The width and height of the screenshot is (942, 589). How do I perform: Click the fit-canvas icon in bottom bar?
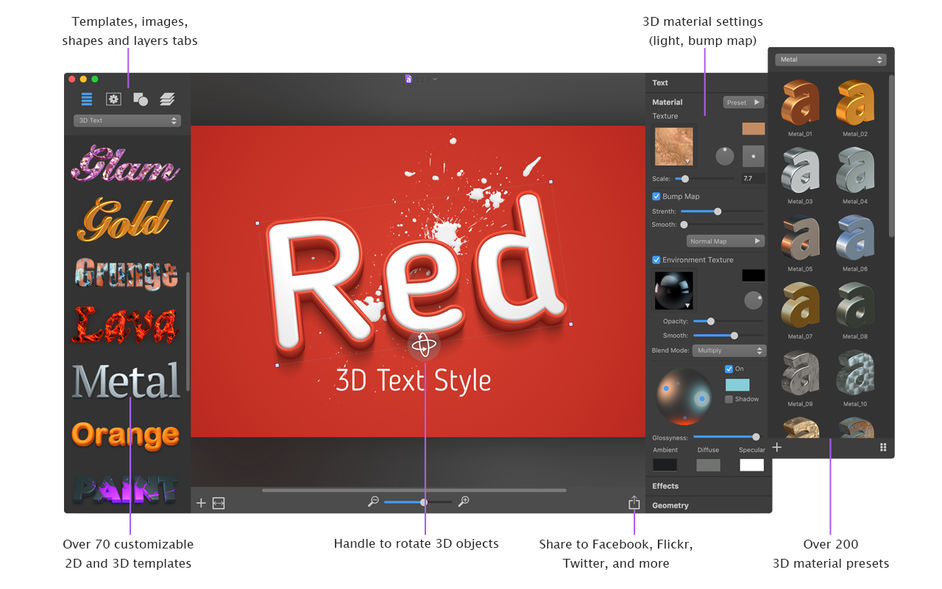click(x=218, y=501)
